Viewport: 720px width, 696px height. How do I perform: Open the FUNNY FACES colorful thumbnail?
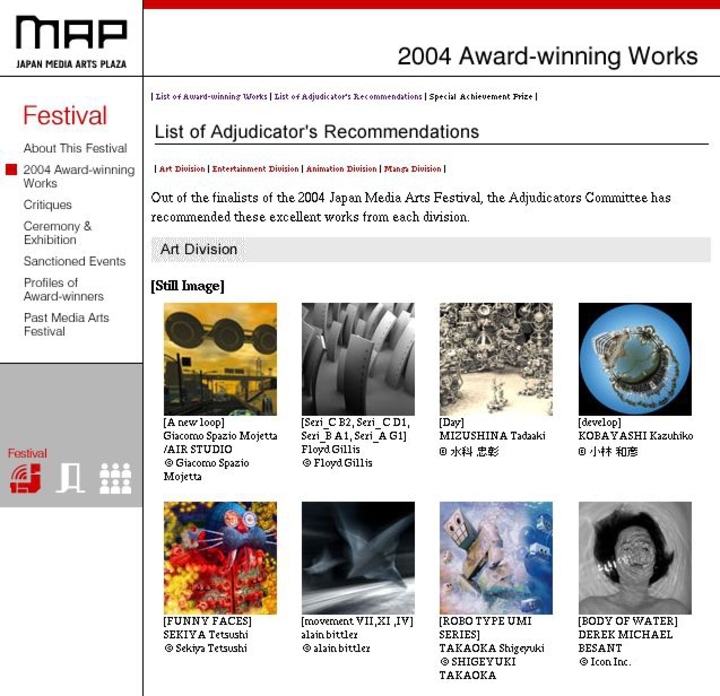220,558
